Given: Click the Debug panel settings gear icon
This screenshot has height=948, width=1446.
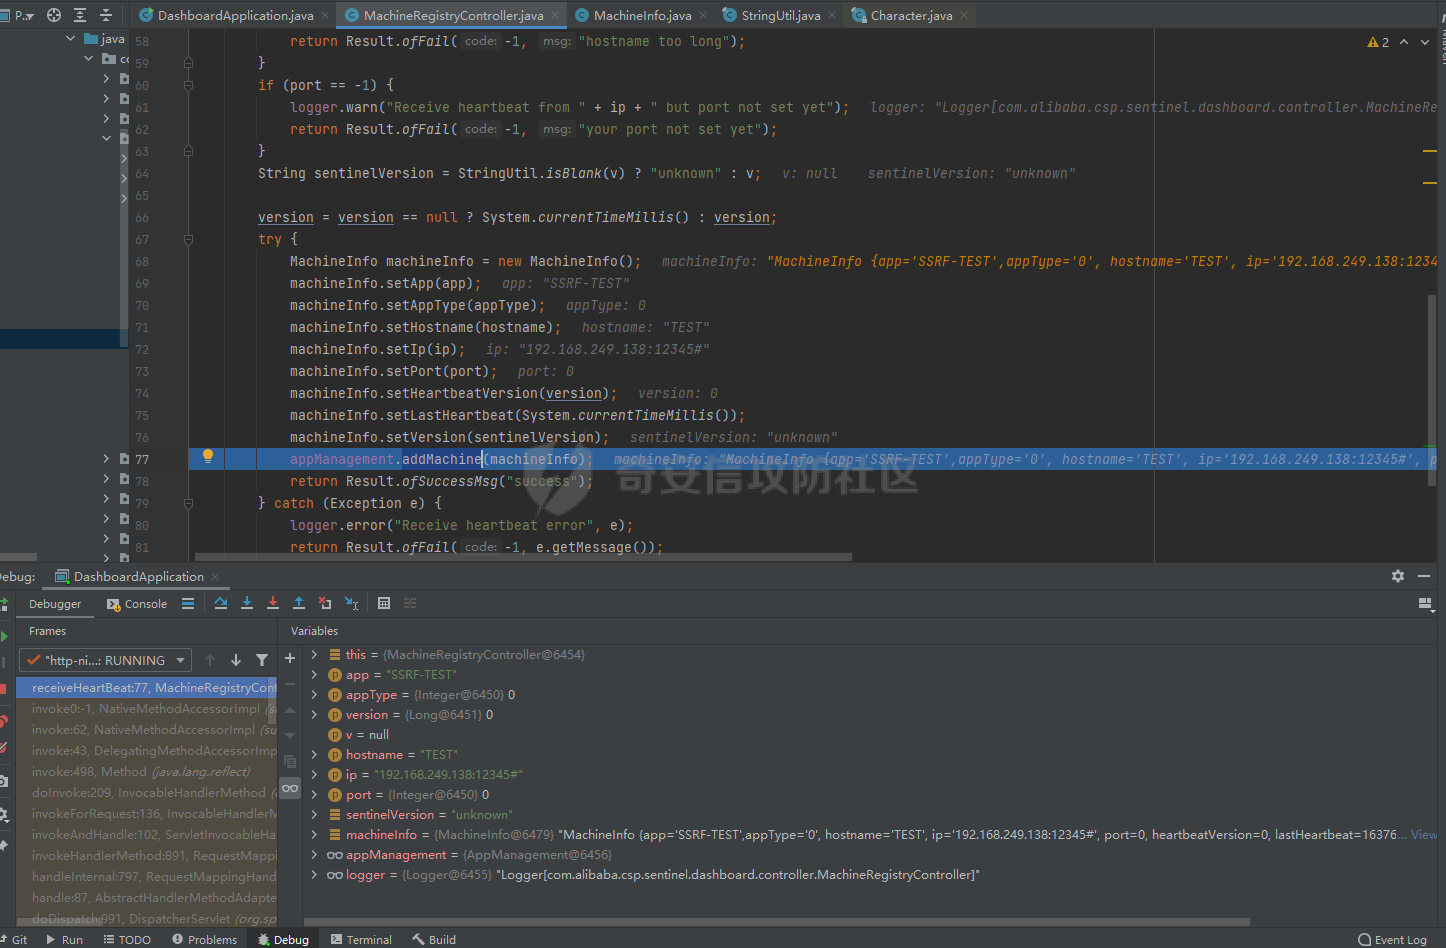Looking at the screenshot, I should [x=1398, y=576].
